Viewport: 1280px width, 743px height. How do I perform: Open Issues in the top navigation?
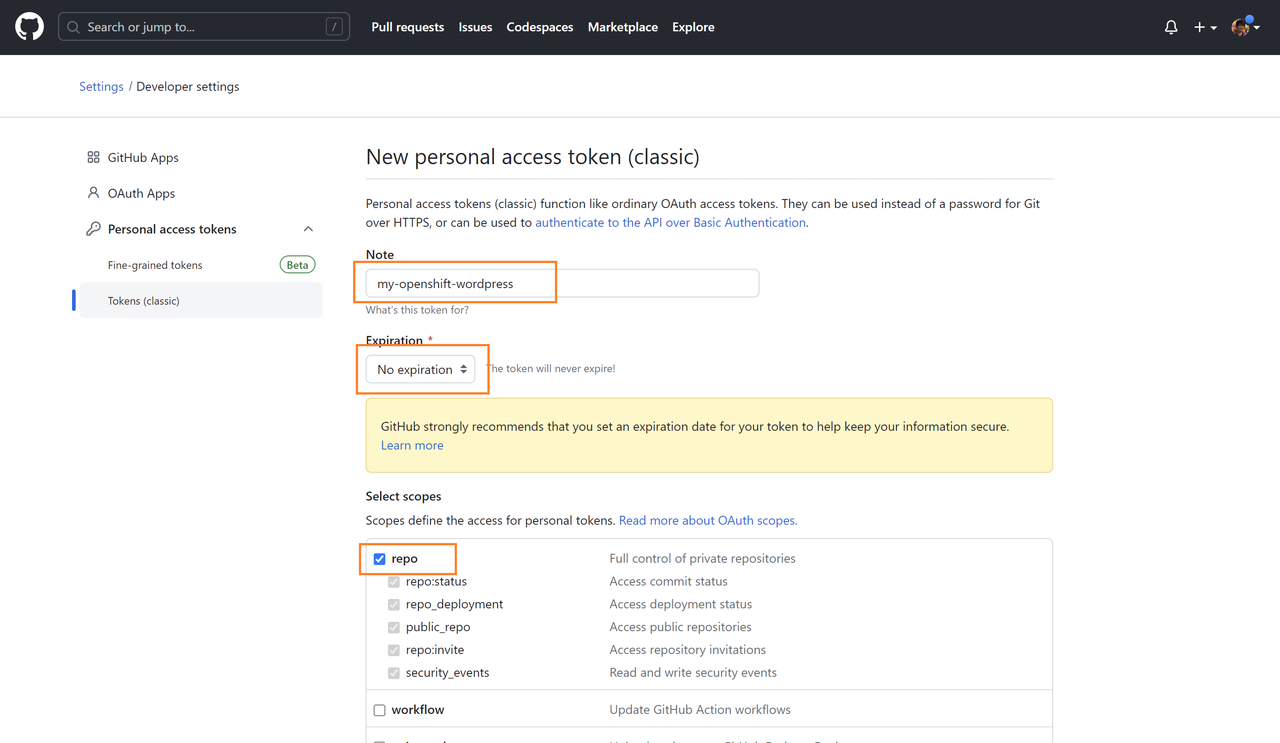(x=475, y=27)
